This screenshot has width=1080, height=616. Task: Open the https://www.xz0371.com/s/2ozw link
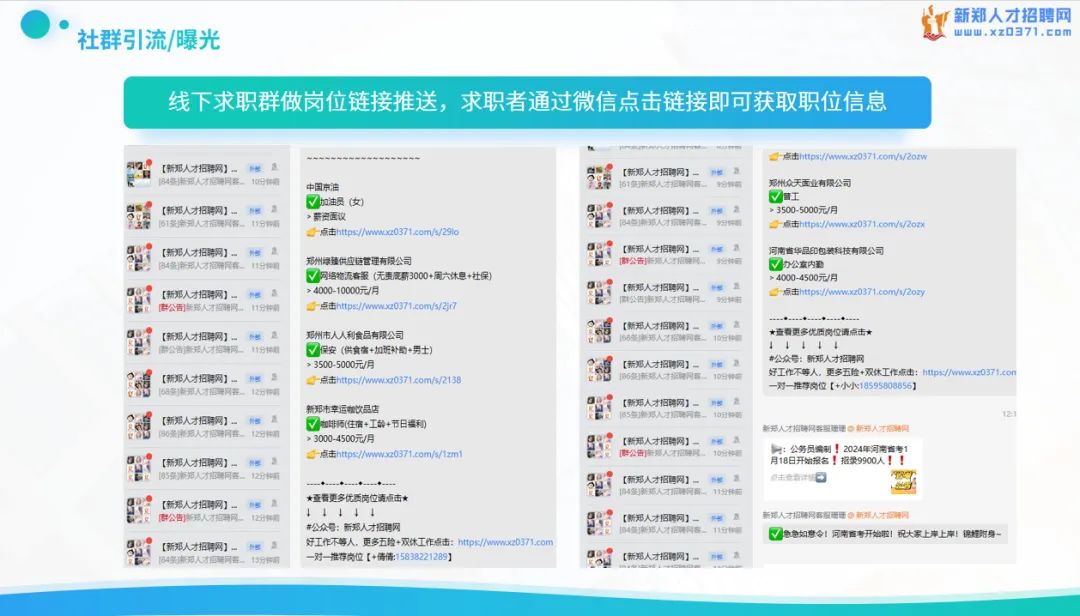[863, 156]
